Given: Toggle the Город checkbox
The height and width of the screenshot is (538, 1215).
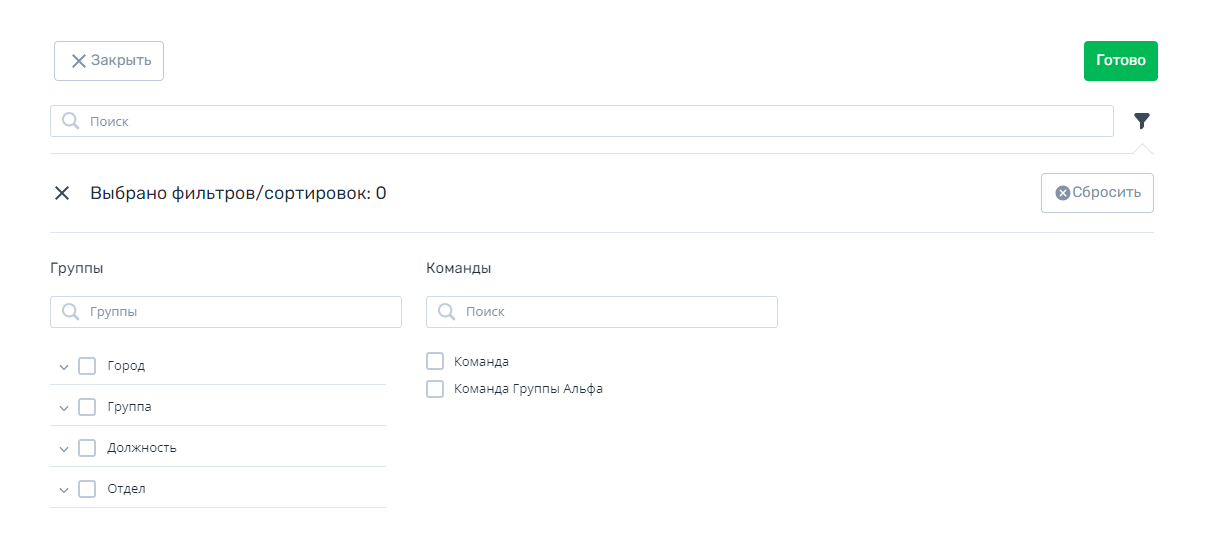Looking at the screenshot, I should (87, 366).
